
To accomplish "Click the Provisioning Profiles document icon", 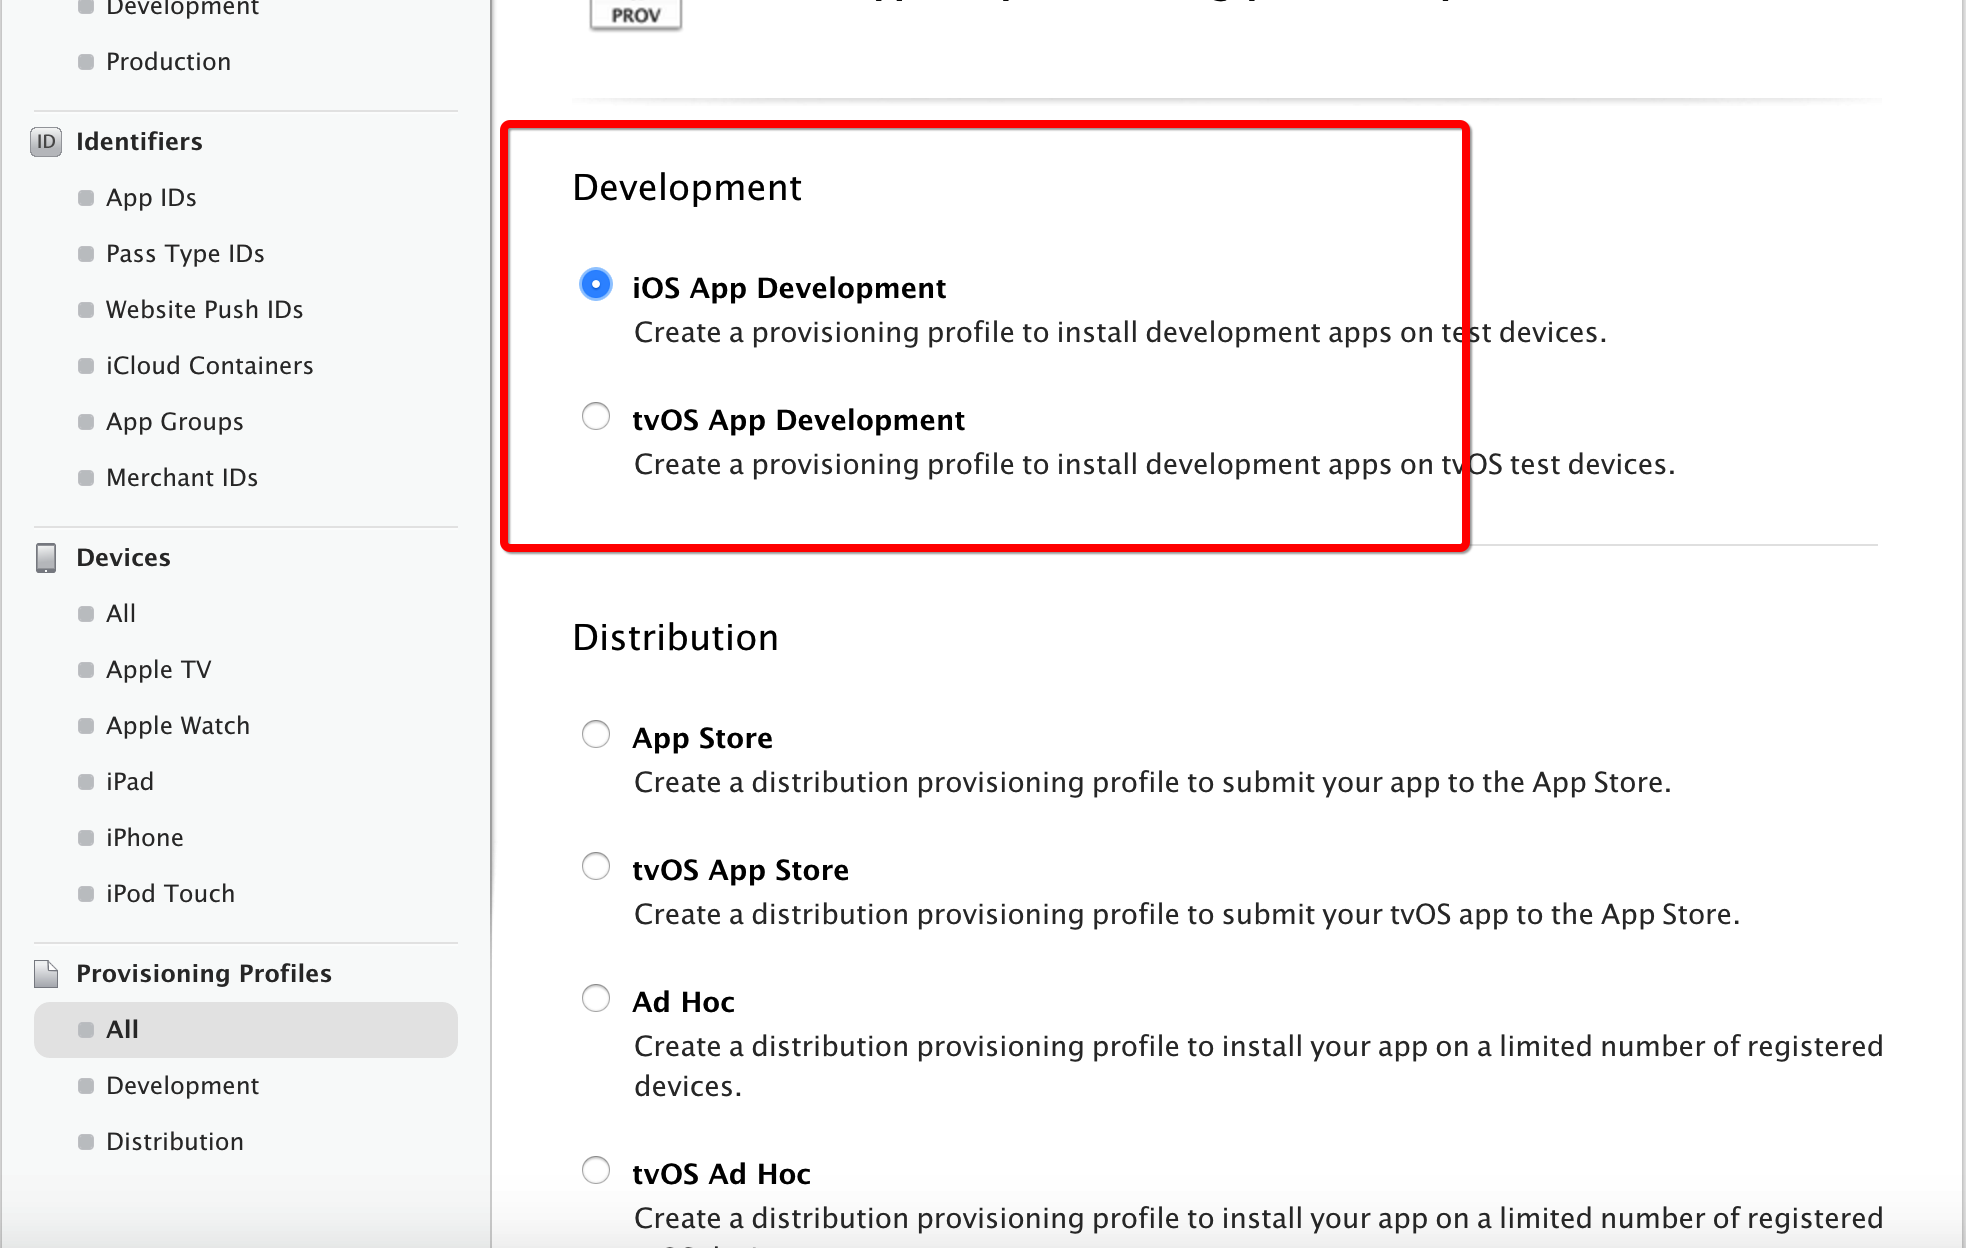I will tap(46, 974).
